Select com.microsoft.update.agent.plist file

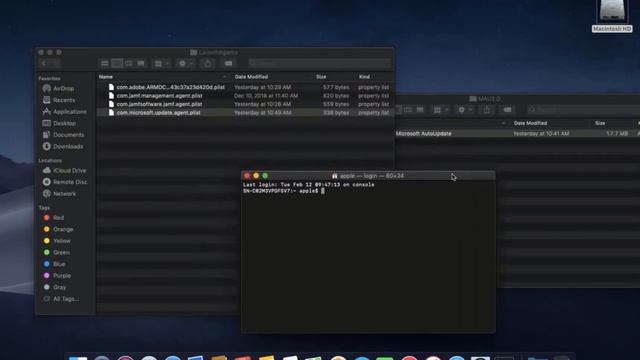(245, 113)
